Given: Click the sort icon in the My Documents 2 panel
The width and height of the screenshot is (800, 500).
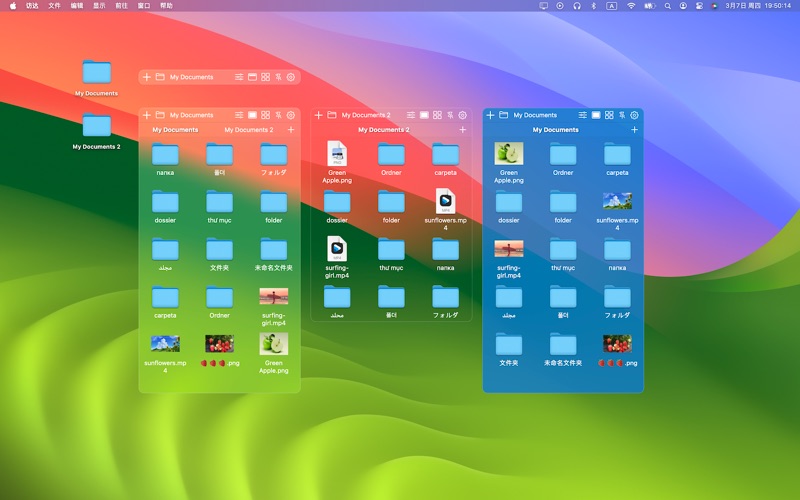Looking at the screenshot, I should point(450,115).
